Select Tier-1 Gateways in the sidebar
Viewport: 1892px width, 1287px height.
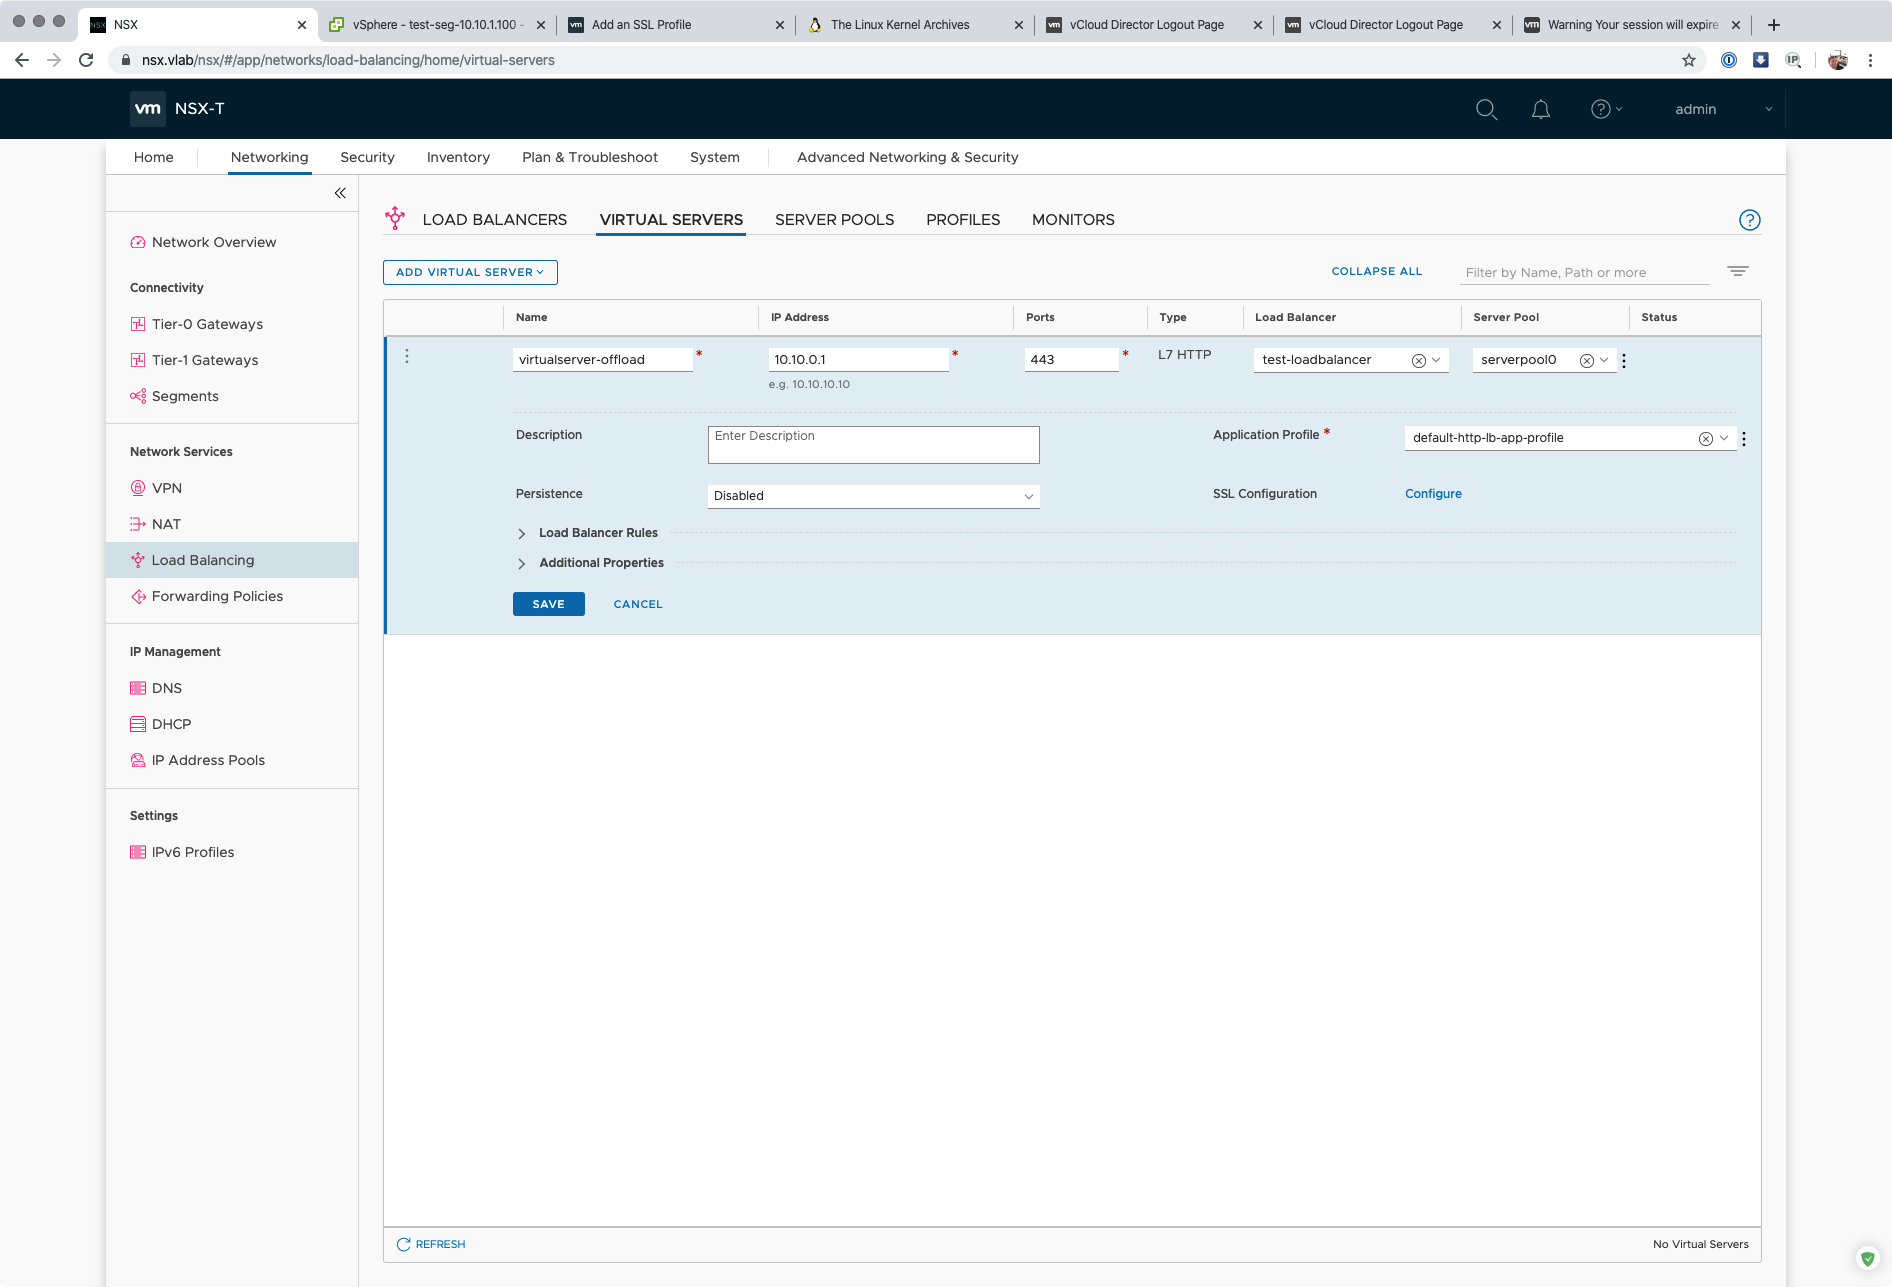click(x=205, y=360)
